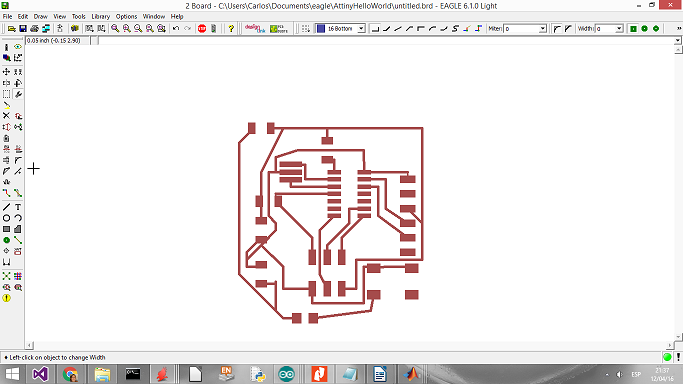
Task: Select the straight diagonal wire bend style
Action: click(x=398, y=29)
